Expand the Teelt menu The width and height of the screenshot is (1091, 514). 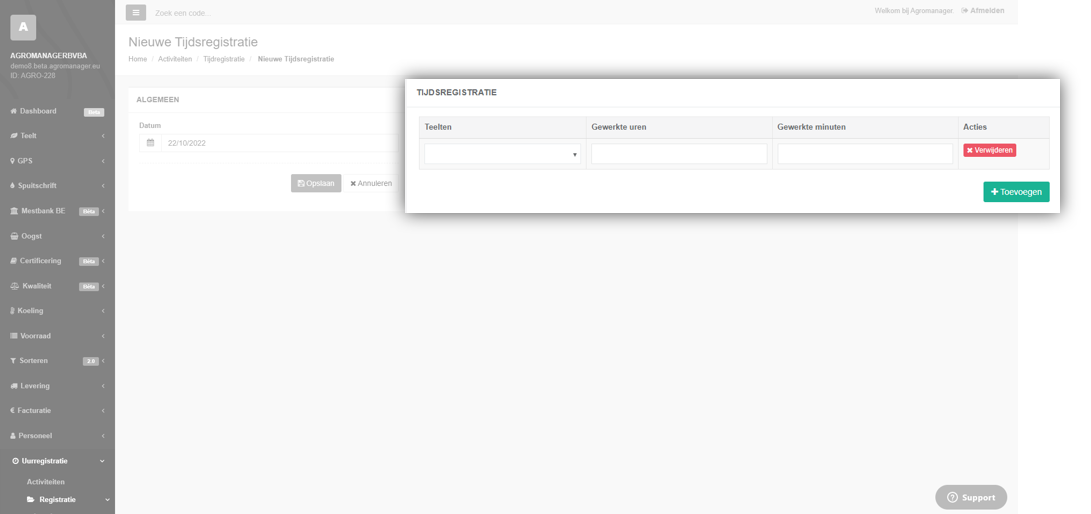point(57,136)
